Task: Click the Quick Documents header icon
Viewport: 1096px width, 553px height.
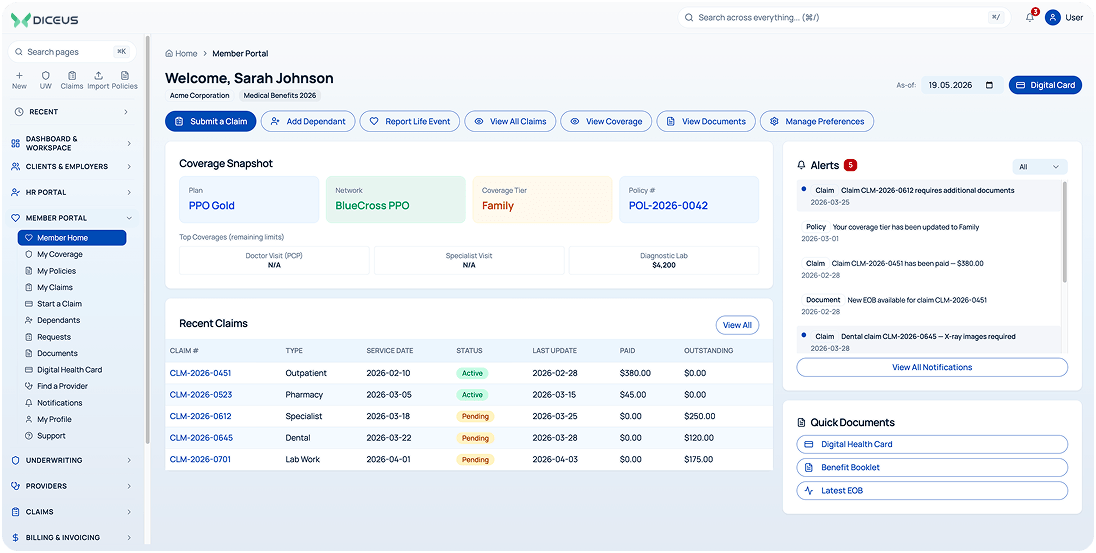Action: point(802,422)
